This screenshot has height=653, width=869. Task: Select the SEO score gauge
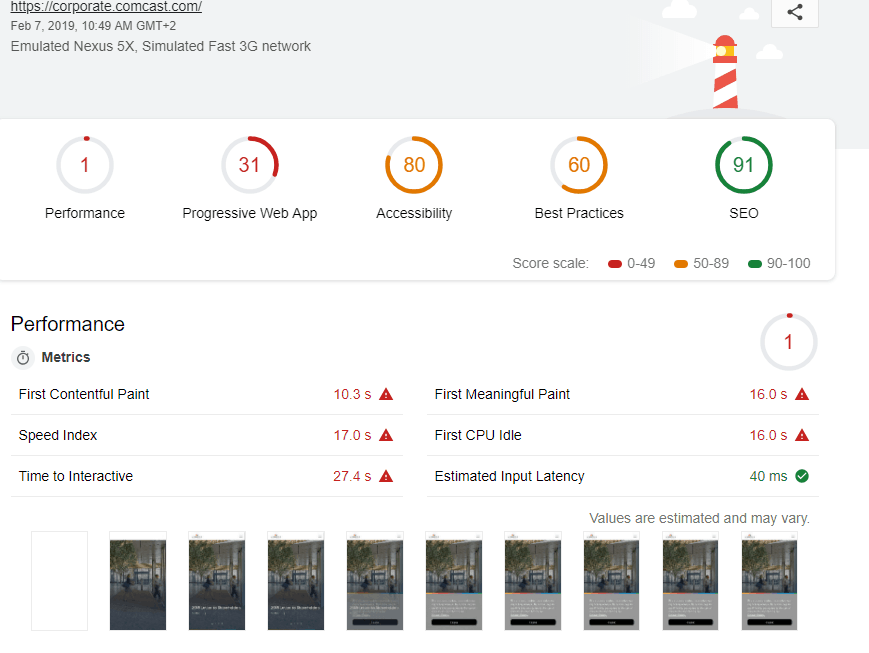click(743, 166)
